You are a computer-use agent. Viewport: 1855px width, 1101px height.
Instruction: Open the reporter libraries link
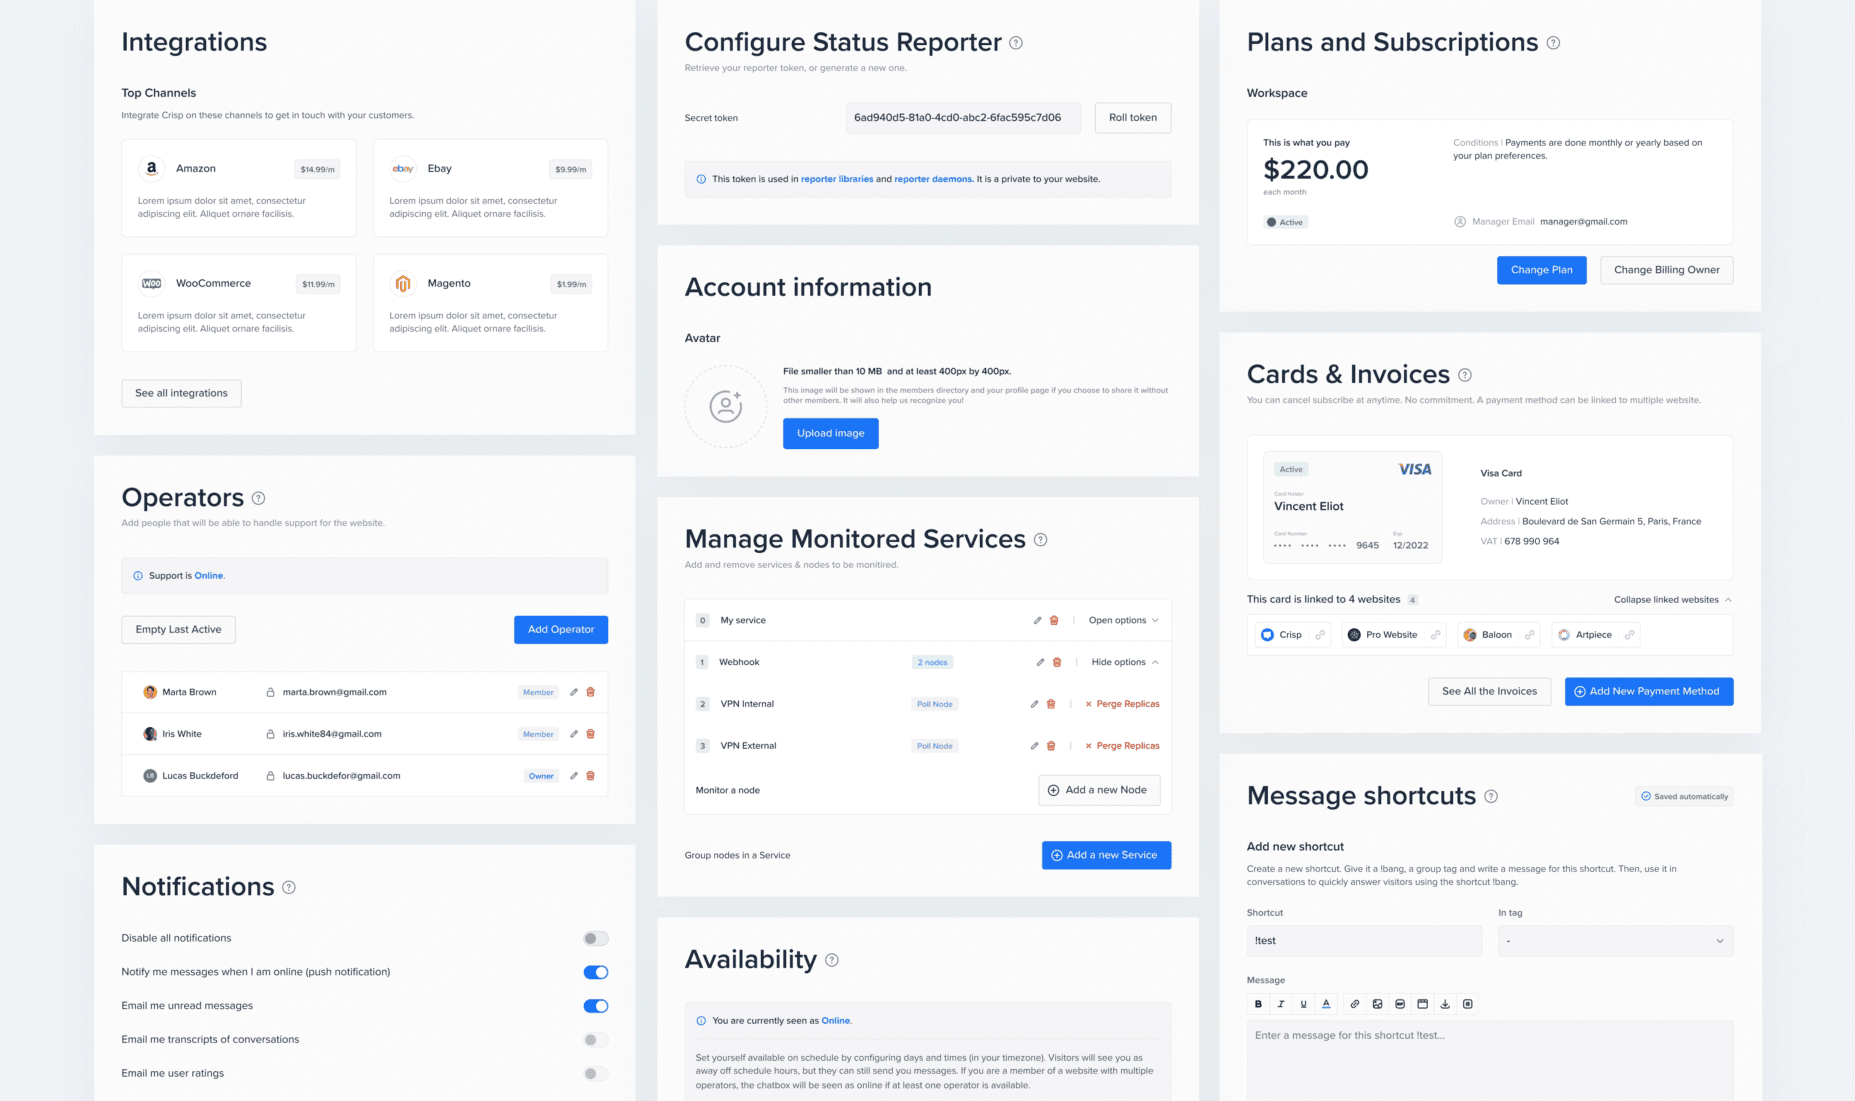(x=837, y=179)
